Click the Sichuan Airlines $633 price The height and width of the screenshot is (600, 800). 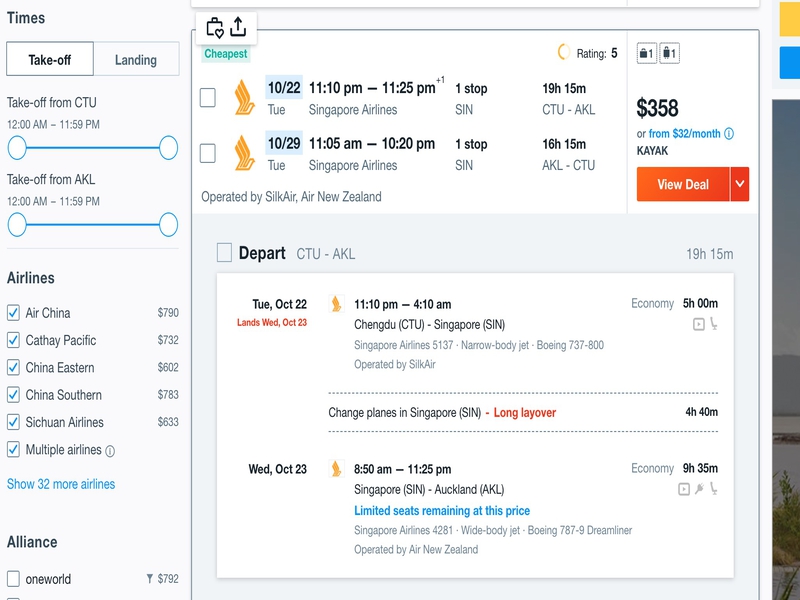pos(168,422)
